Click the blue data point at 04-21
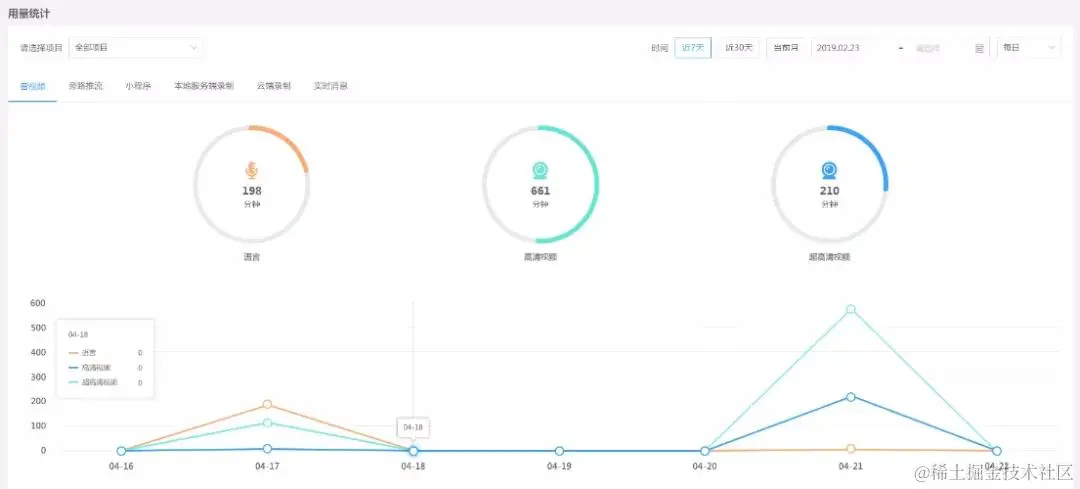 [851, 397]
